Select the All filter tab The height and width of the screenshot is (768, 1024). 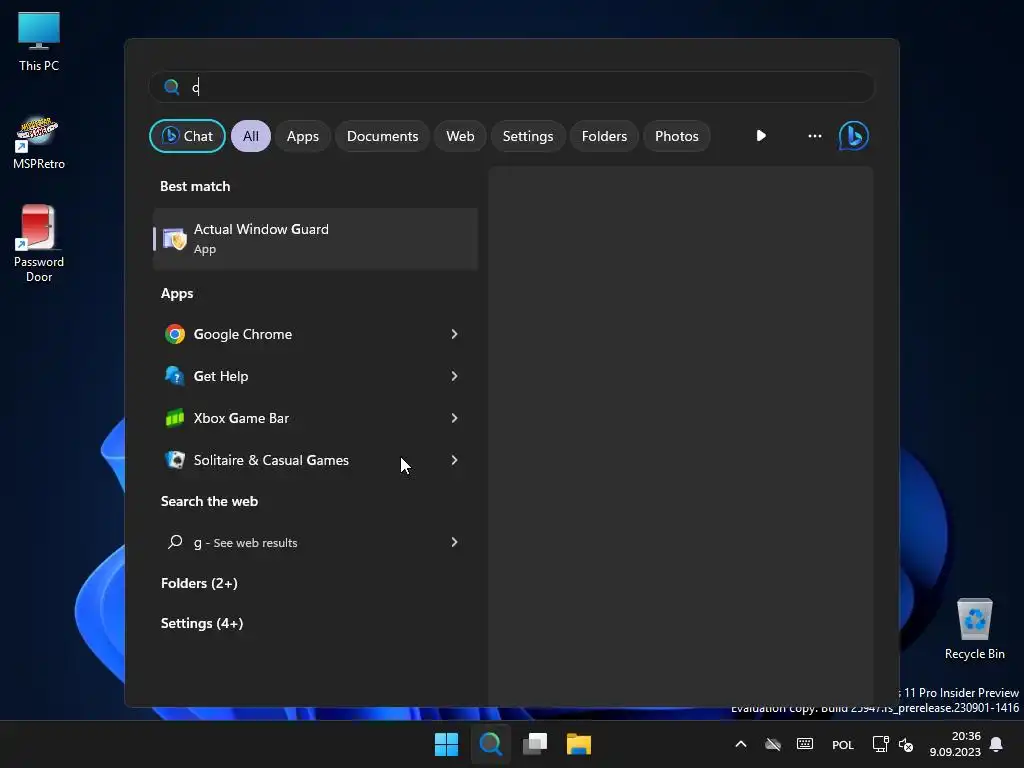pyautogui.click(x=251, y=136)
